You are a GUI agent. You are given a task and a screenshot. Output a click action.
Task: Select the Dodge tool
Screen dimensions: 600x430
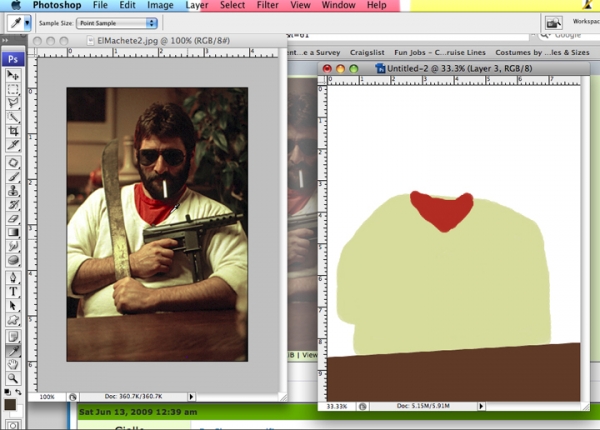point(13,260)
